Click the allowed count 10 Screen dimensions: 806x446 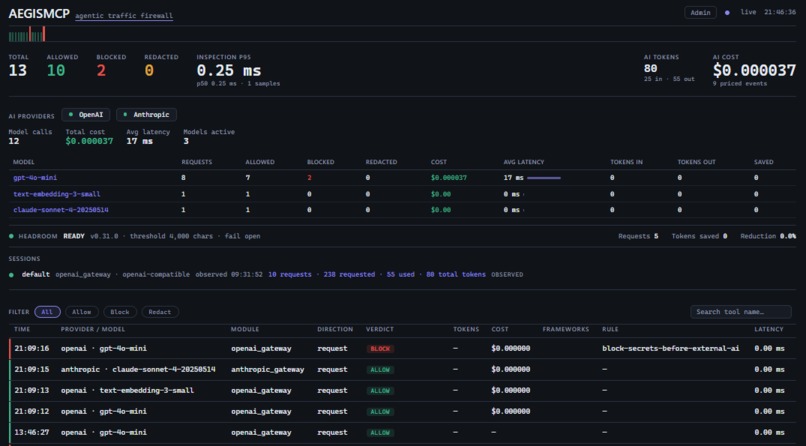[56, 70]
